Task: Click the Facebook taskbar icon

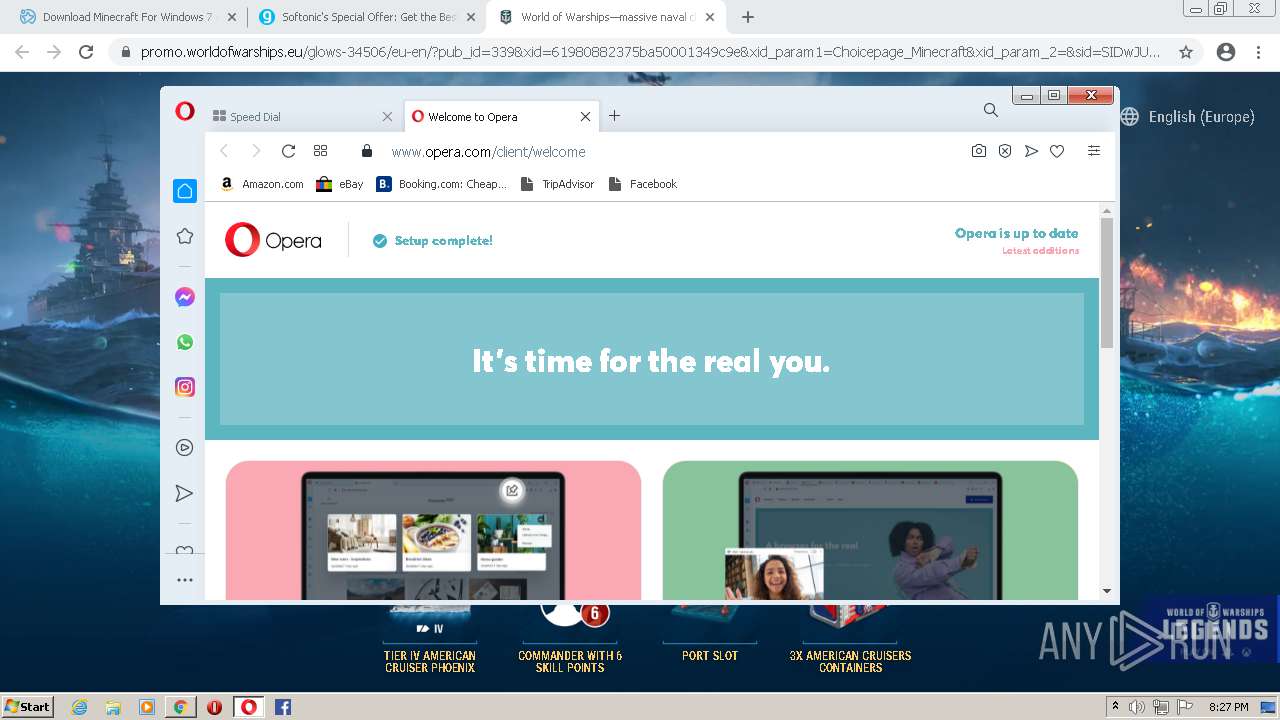Action: [283, 707]
